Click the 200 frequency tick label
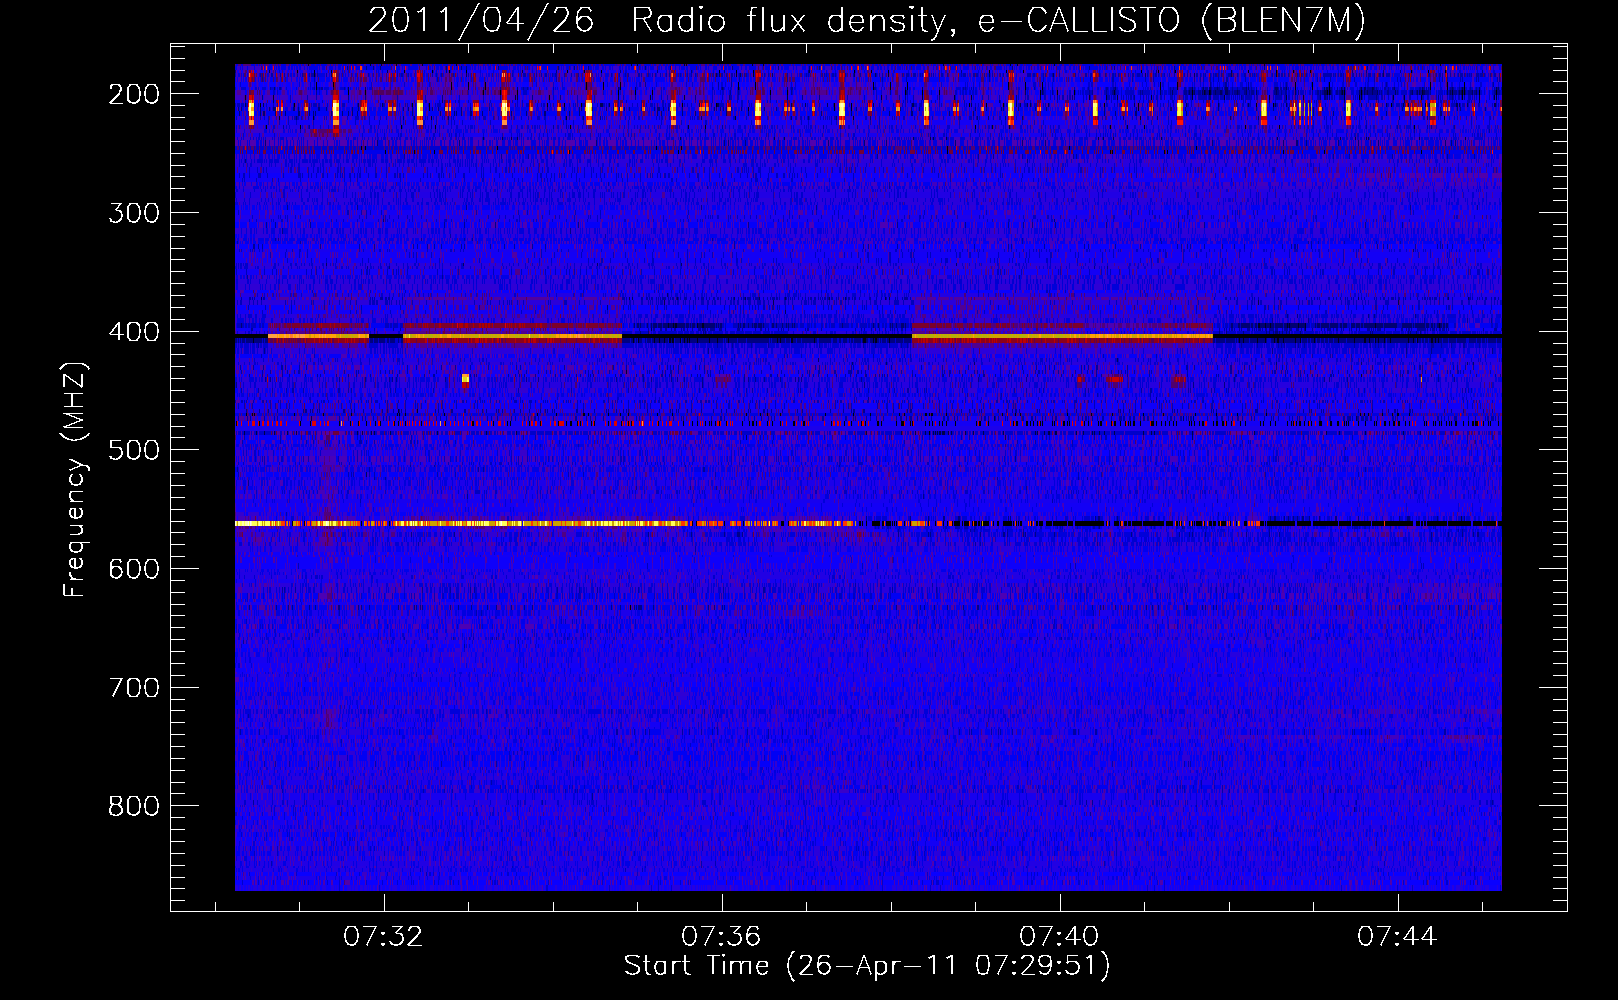This screenshot has height=1000, width=1618. click(134, 94)
